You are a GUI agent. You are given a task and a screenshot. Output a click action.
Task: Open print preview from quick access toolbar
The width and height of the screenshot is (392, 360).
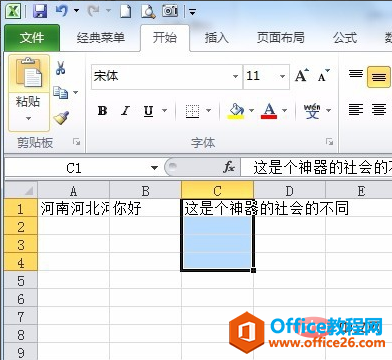(x=148, y=12)
